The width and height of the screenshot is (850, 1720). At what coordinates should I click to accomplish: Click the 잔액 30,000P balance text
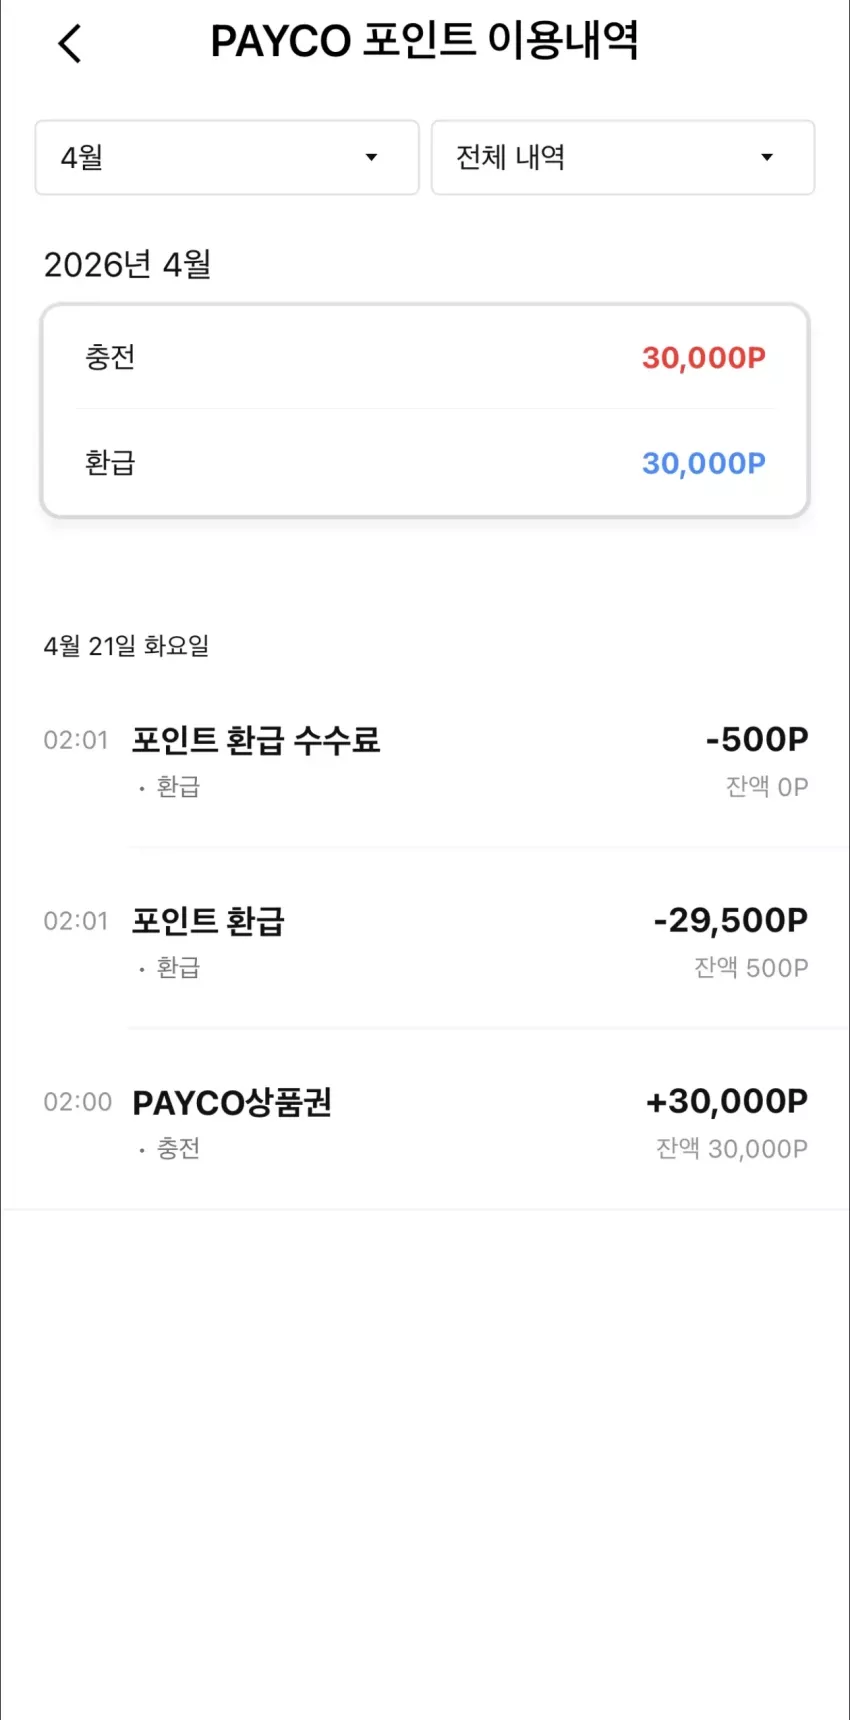point(732,1149)
